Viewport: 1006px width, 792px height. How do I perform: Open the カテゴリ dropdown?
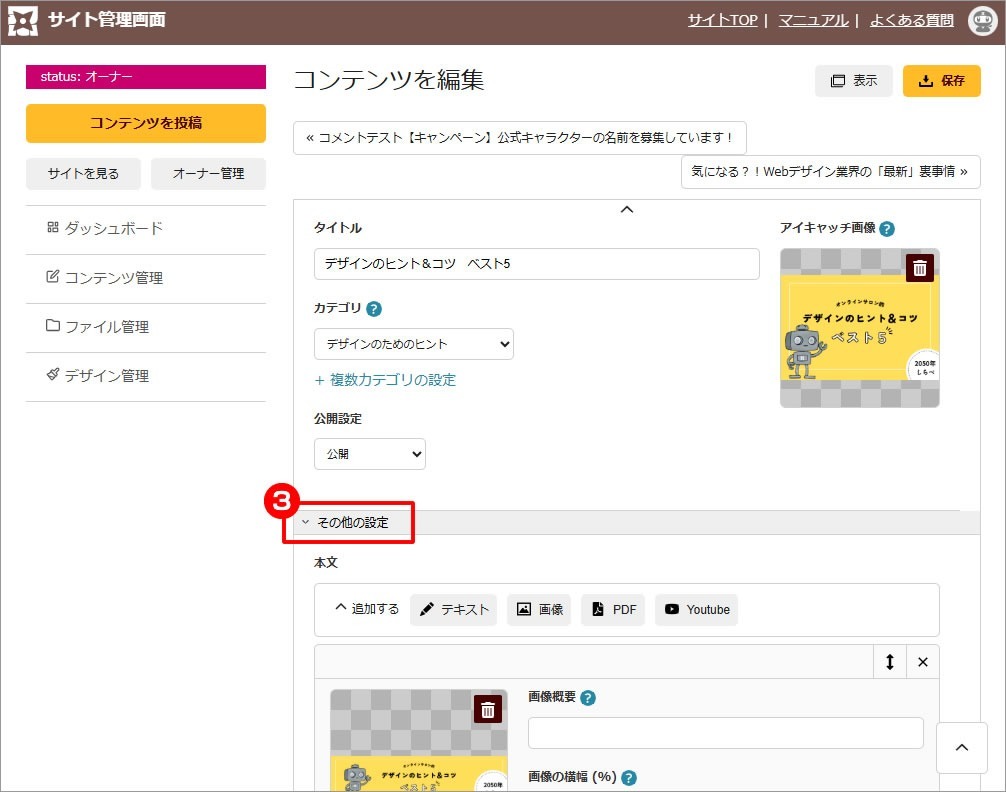pos(413,344)
